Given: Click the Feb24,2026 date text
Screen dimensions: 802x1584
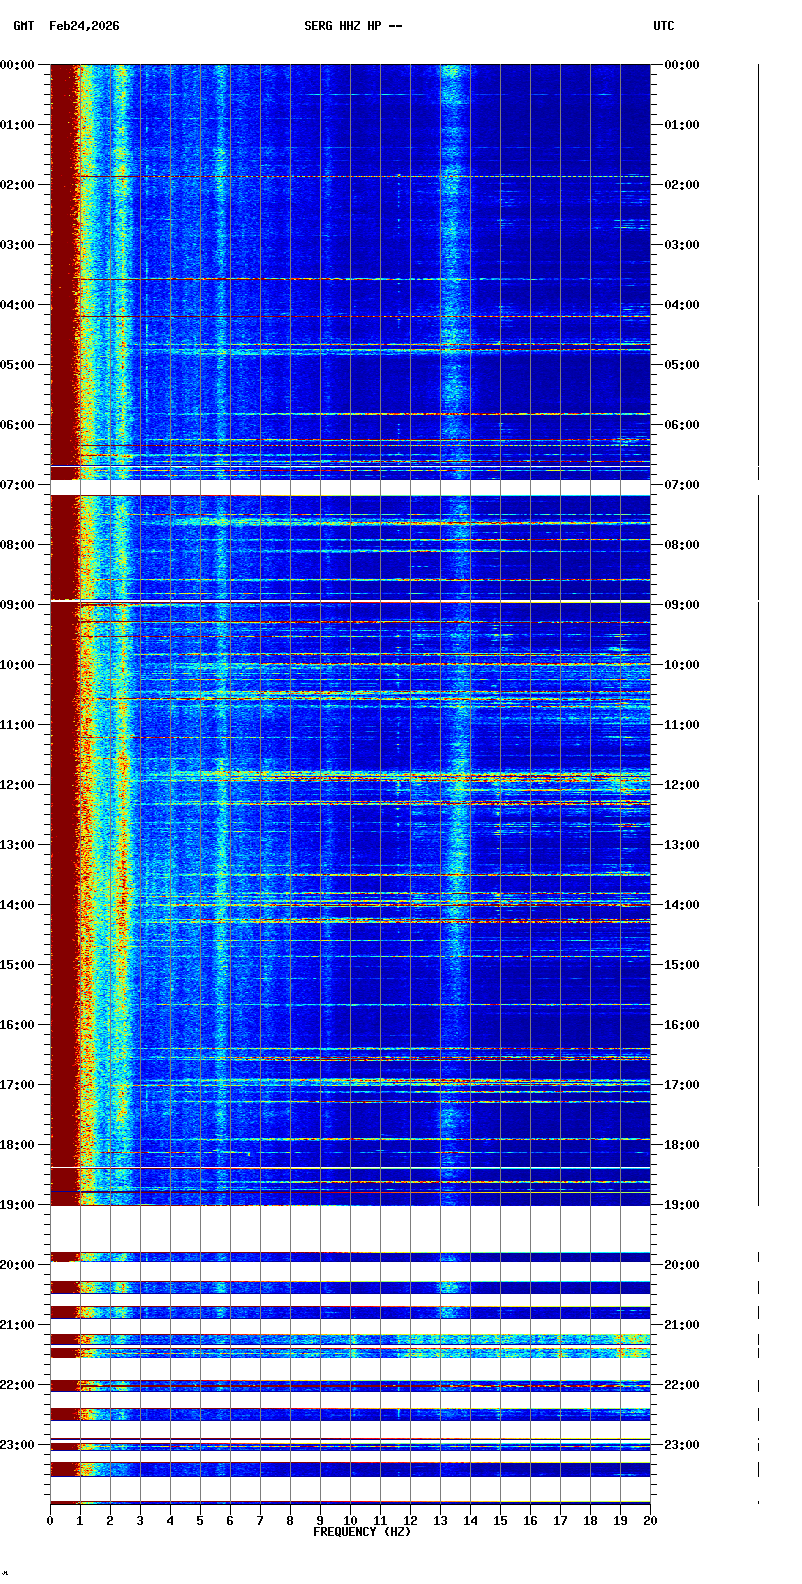Looking at the screenshot, I should 84,26.
